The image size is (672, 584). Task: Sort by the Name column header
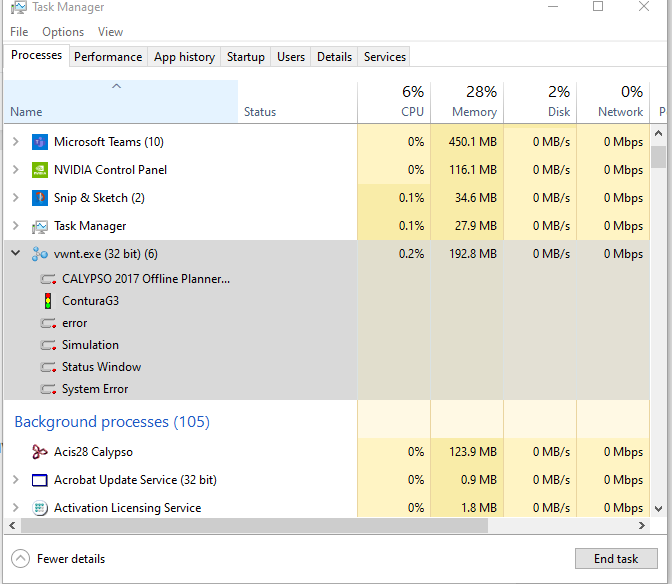click(121, 102)
